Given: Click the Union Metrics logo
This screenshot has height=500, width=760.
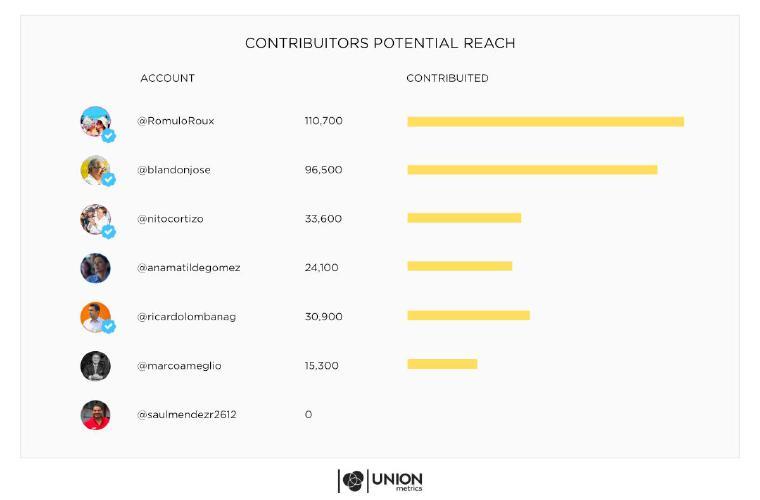Looking at the screenshot, I should coord(380,480).
